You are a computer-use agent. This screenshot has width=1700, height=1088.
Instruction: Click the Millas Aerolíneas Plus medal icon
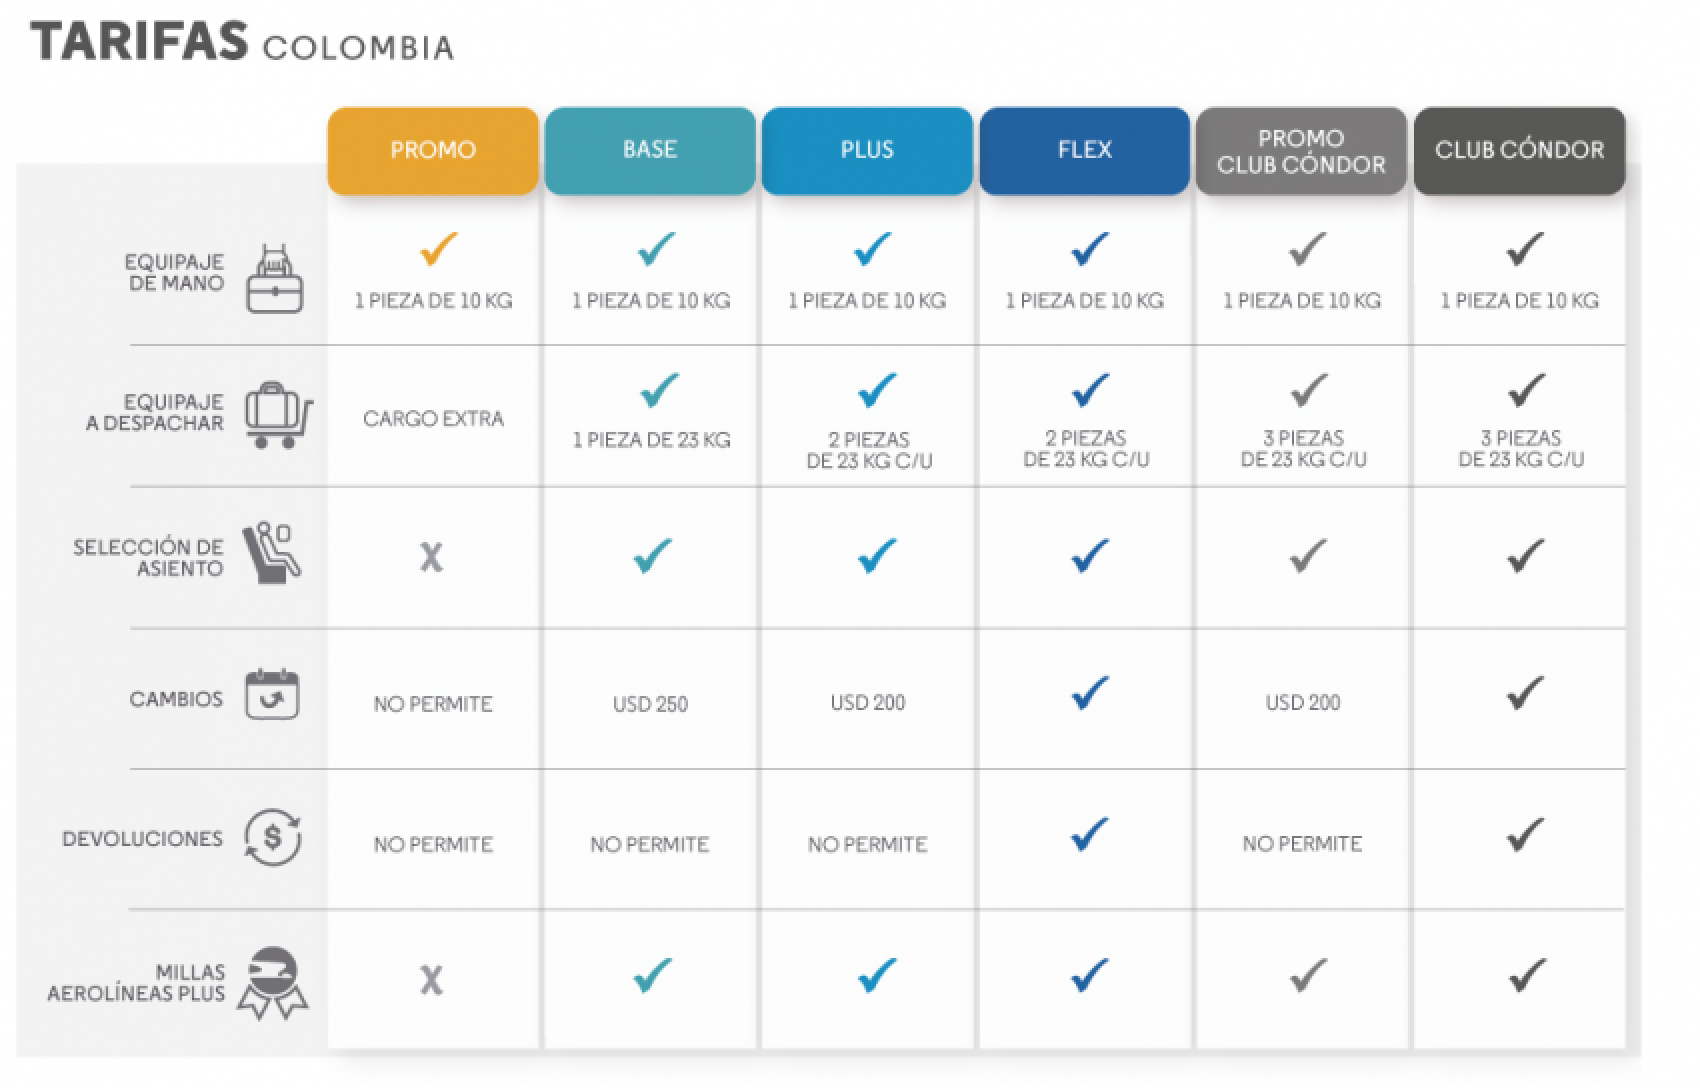(x=273, y=982)
